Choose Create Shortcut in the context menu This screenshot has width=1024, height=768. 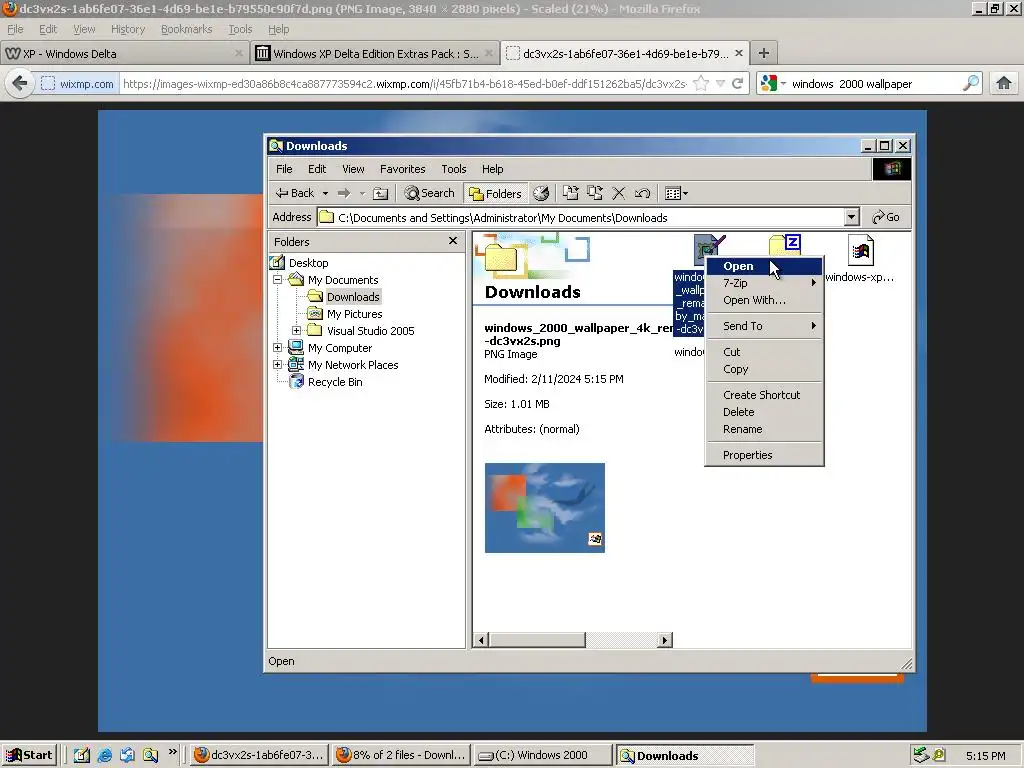tap(764, 395)
